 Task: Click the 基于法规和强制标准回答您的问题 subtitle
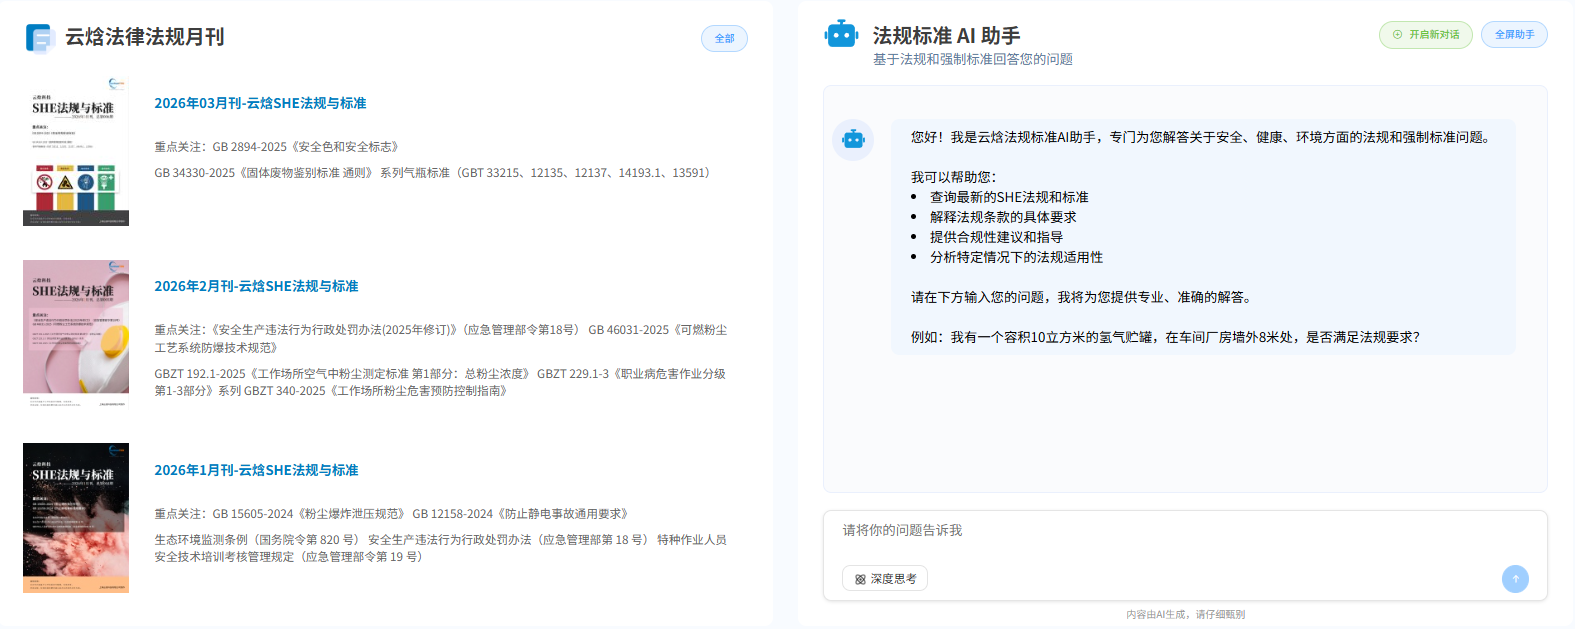point(972,59)
